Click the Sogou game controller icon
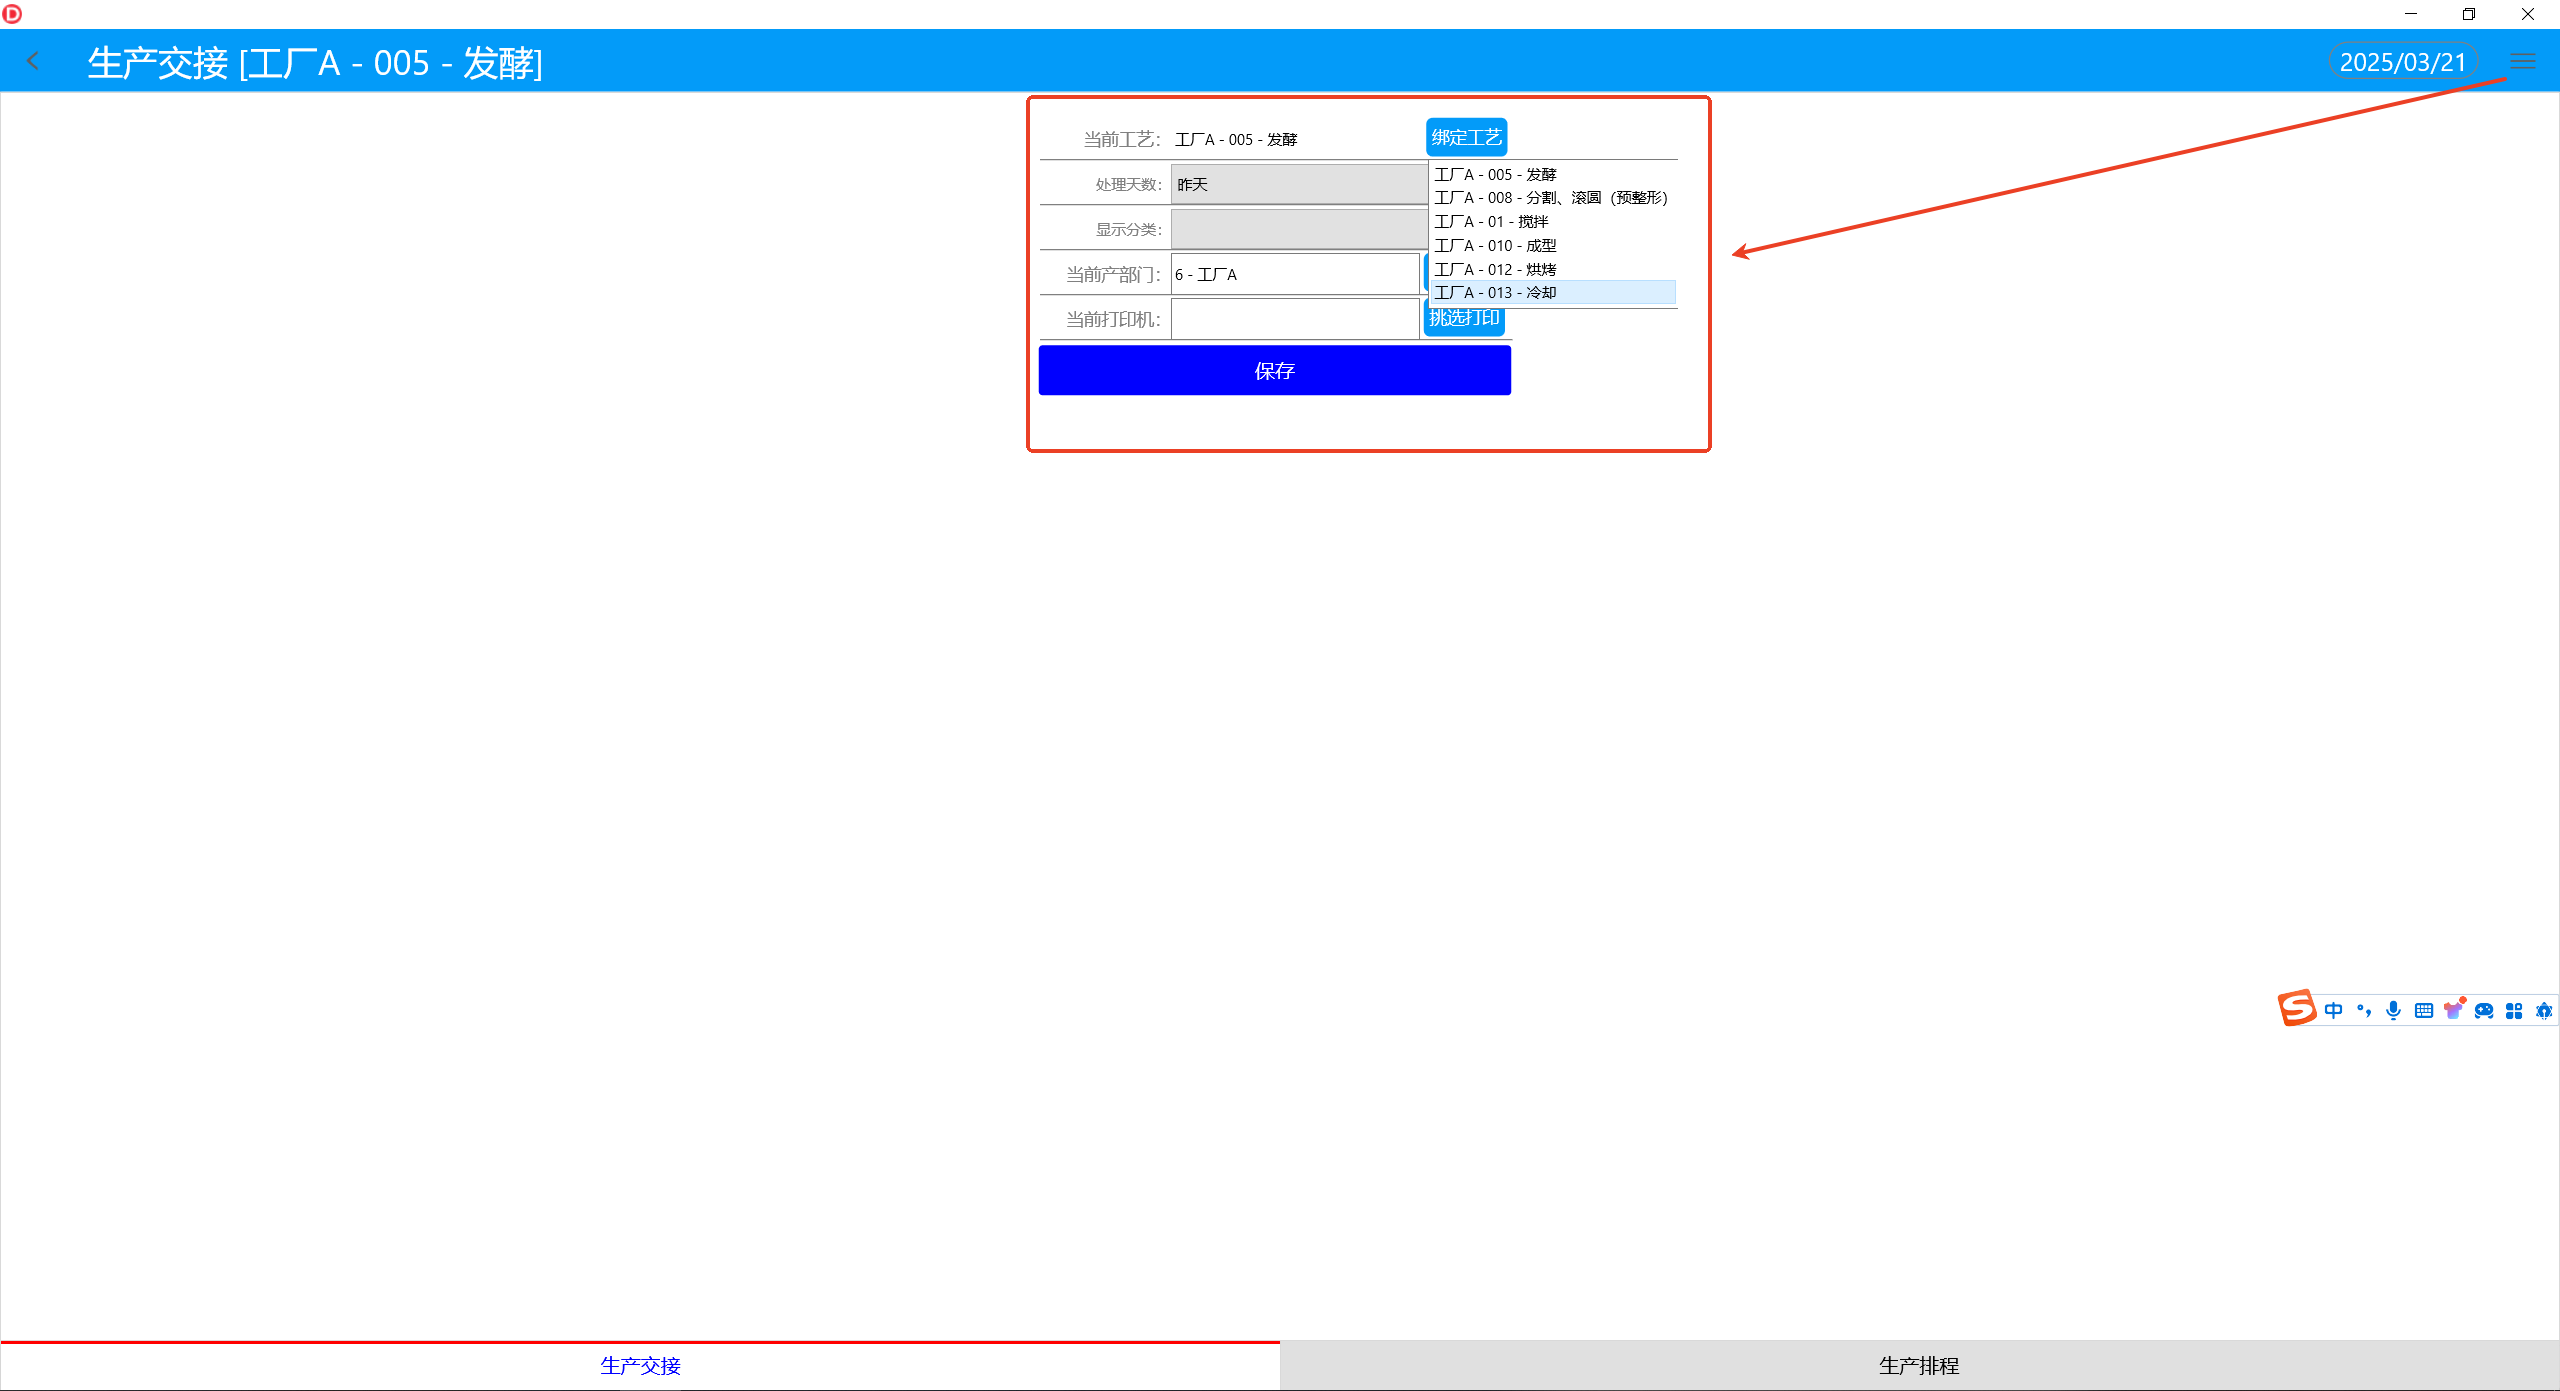The width and height of the screenshot is (2560, 1391). point(2484,1010)
